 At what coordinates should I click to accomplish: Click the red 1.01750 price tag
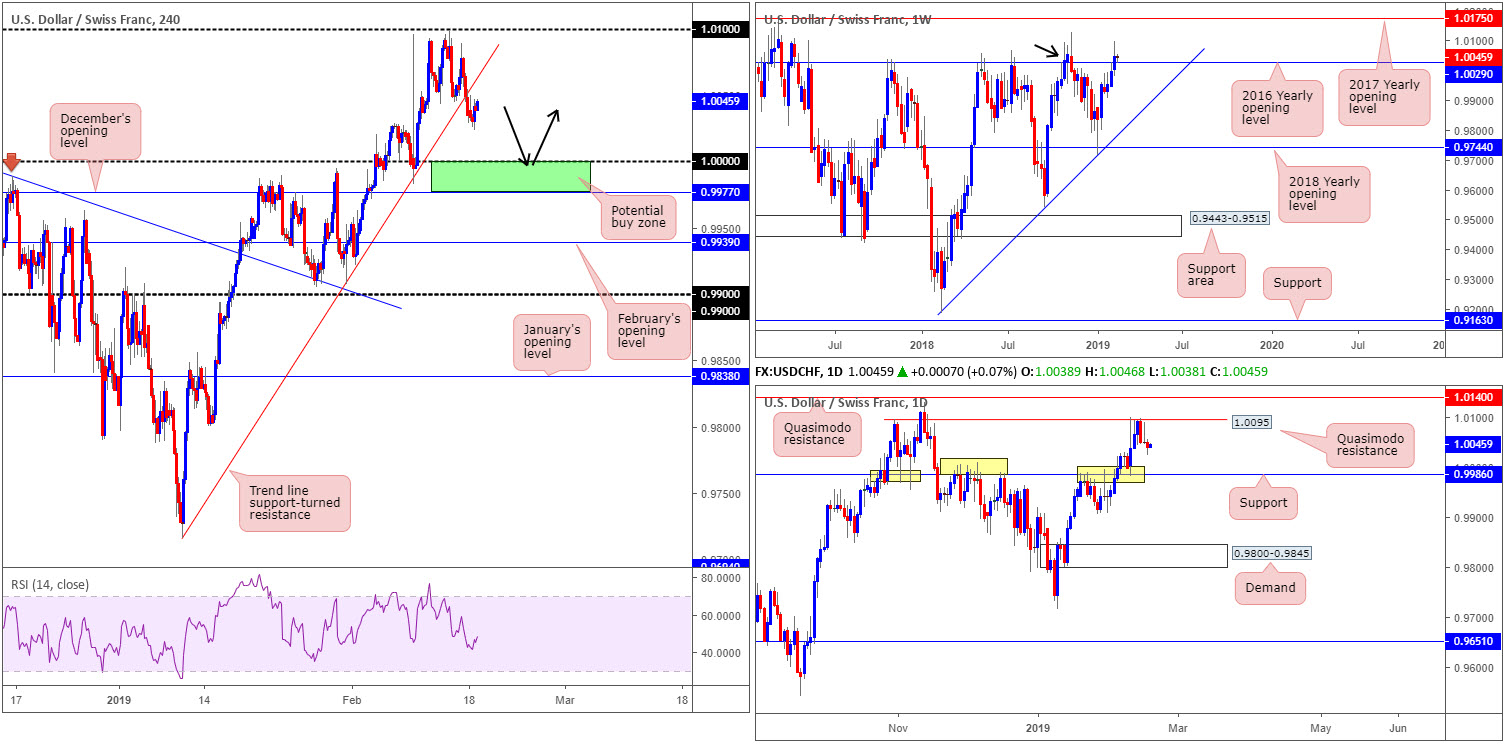[1475, 18]
